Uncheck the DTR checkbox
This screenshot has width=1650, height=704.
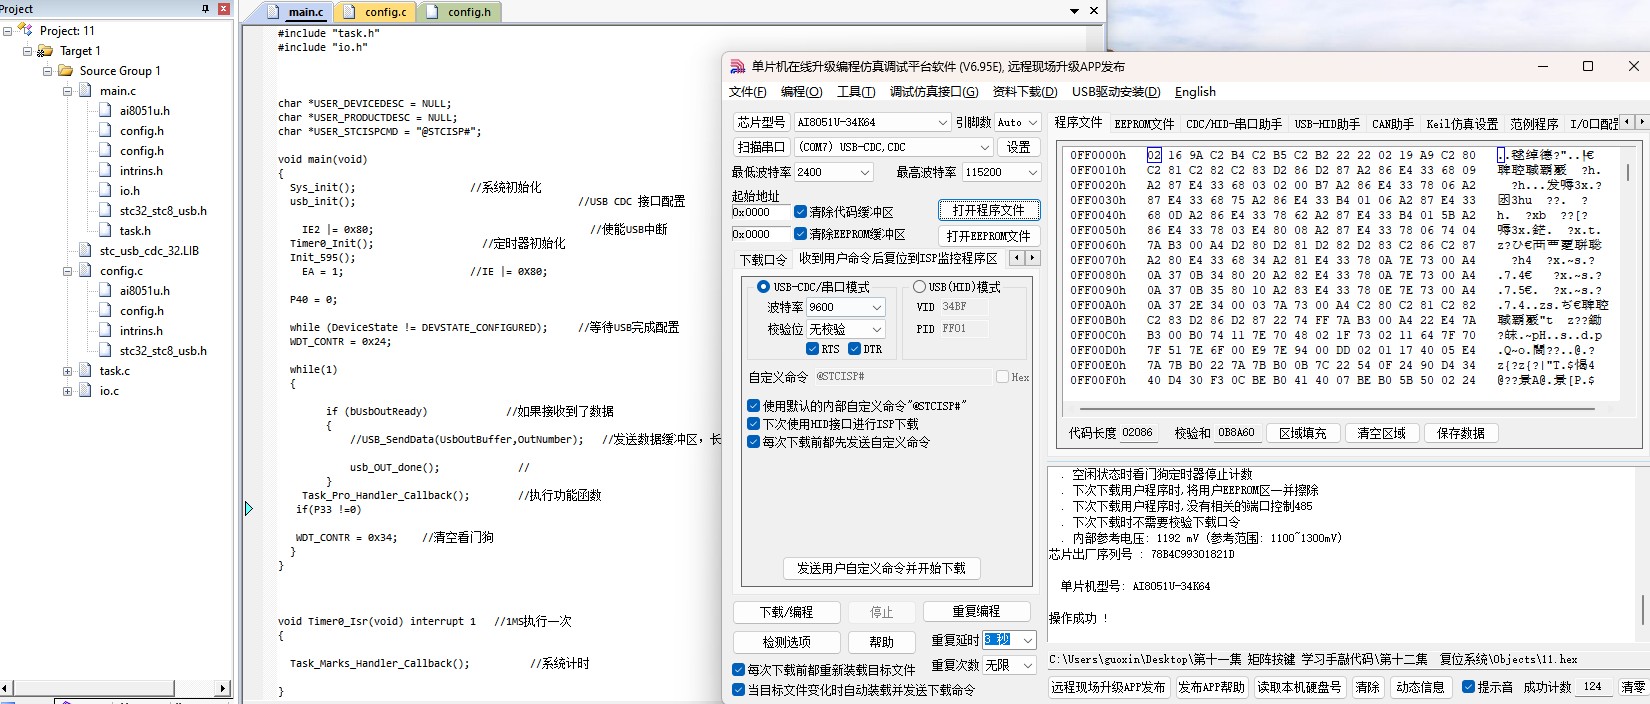click(854, 349)
